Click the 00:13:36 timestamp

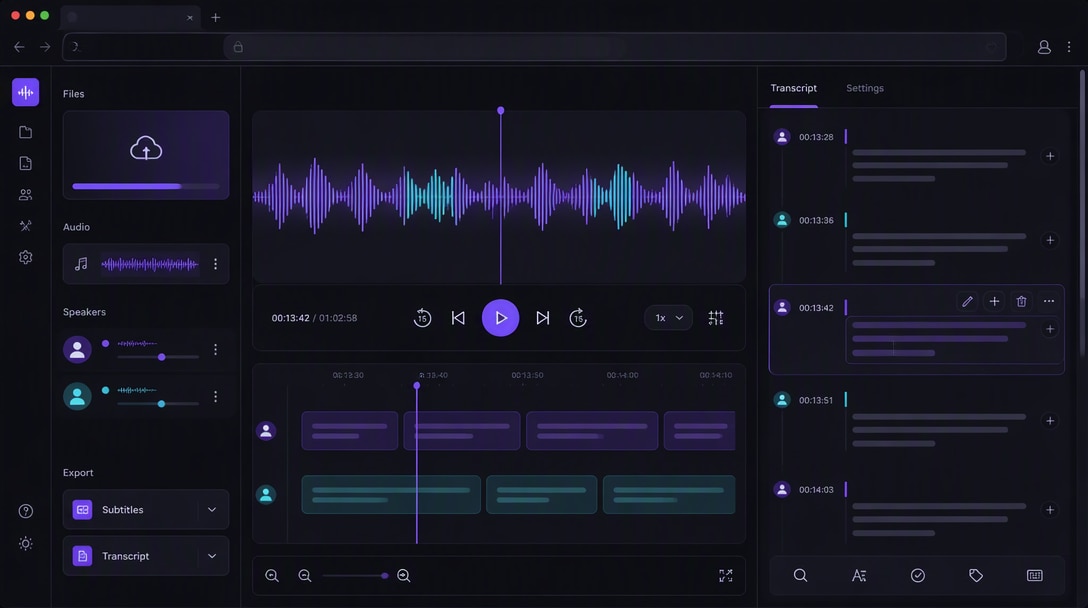tap(816, 220)
